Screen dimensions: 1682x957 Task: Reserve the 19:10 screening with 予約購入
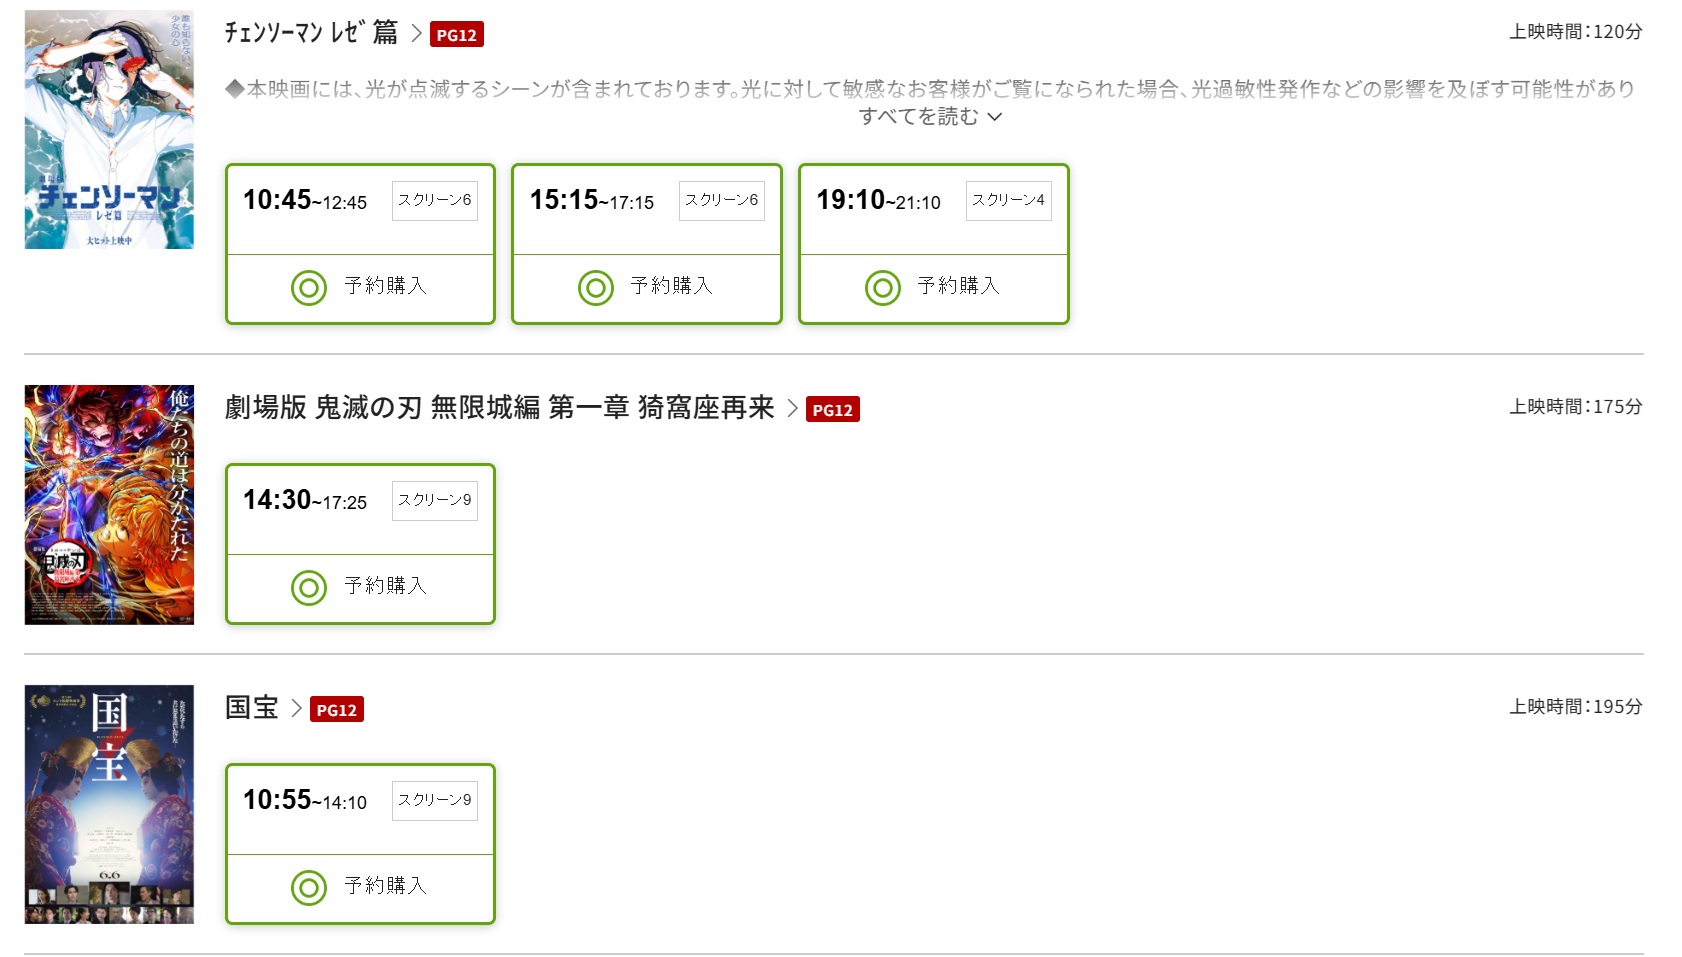click(958, 286)
